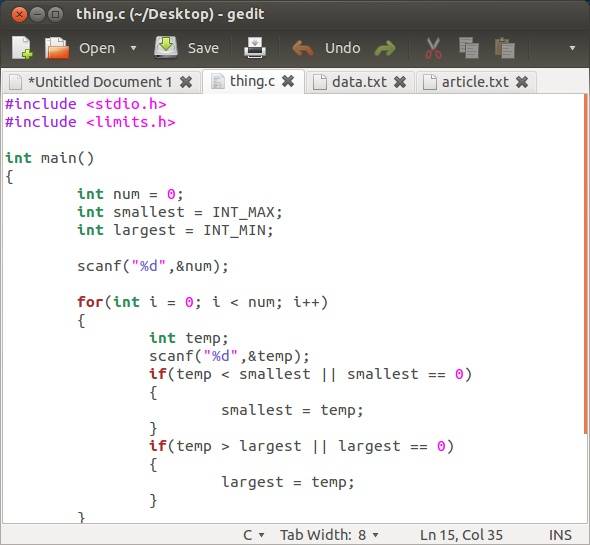The height and width of the screenshot is (545, 590).
Task: Open the Tab Width dropdown
Action: click(x=329, y=535)
